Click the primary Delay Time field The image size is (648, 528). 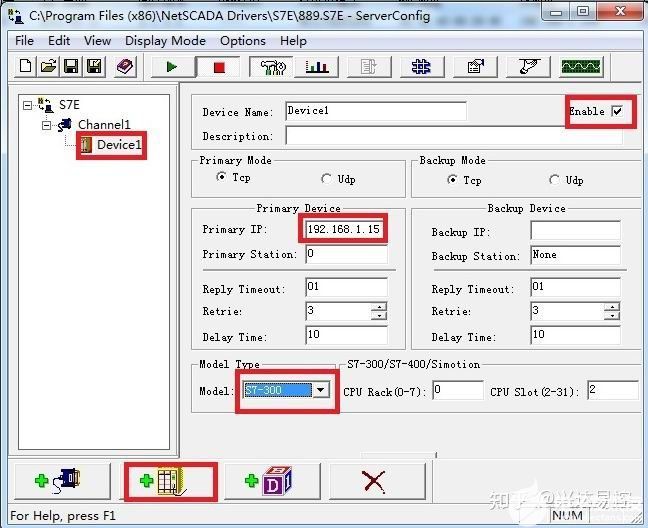[x=346, y=335]
